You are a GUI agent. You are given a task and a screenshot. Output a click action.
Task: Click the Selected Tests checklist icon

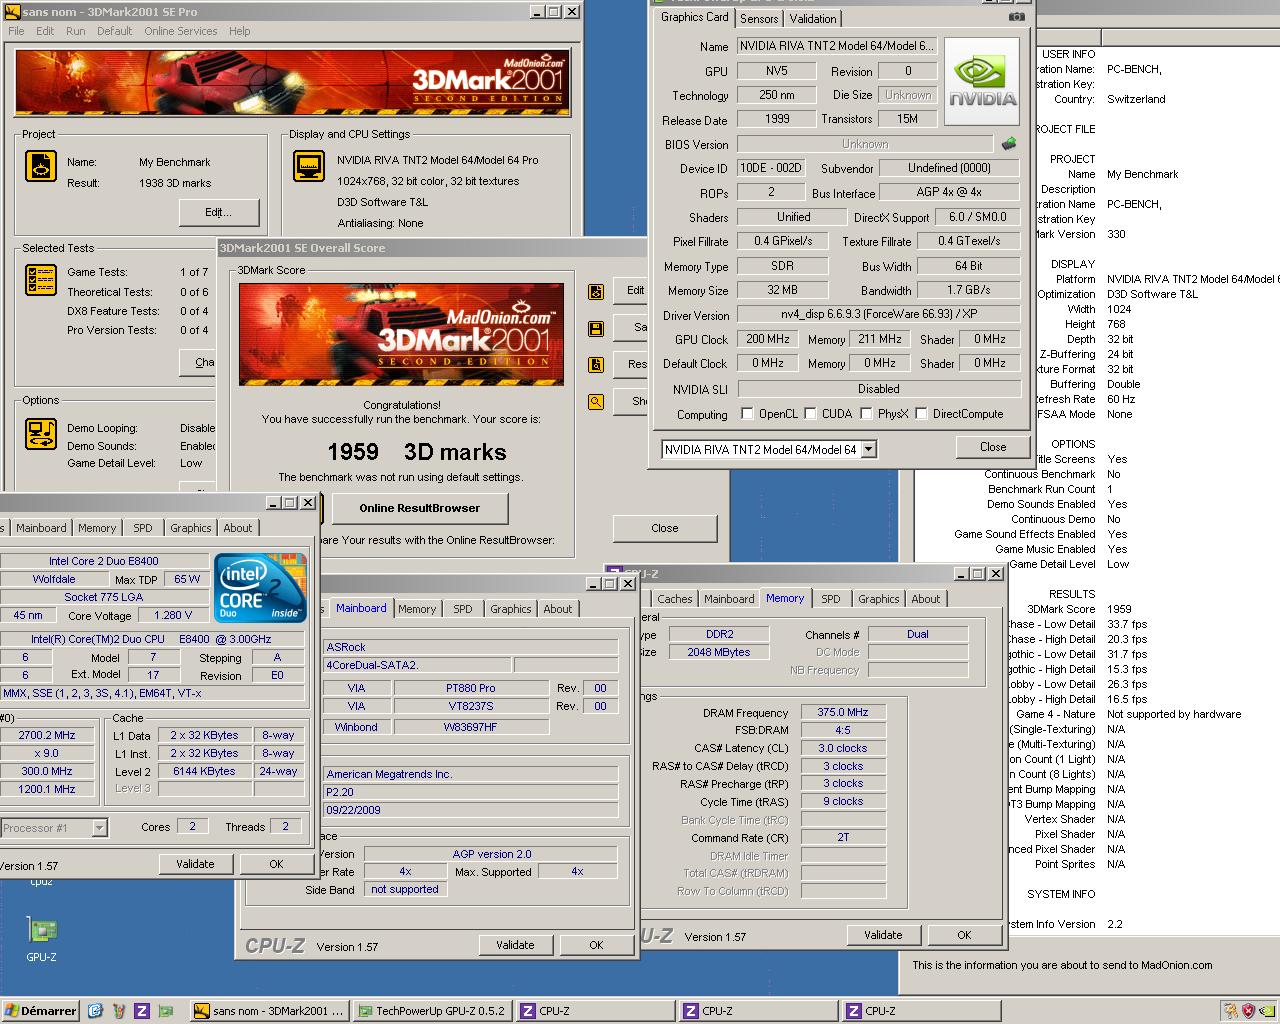[x=41, y=280]
